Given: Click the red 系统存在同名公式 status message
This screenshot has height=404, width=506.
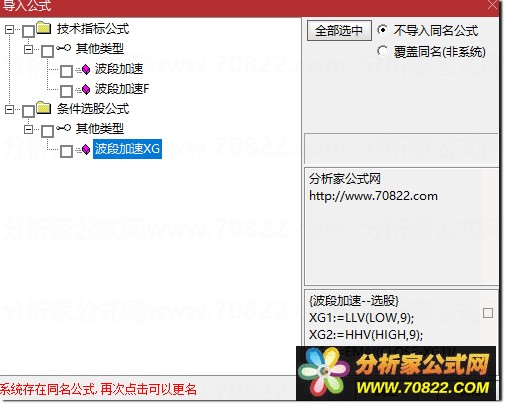Looking at the screenshot, I should coord(98,389).
